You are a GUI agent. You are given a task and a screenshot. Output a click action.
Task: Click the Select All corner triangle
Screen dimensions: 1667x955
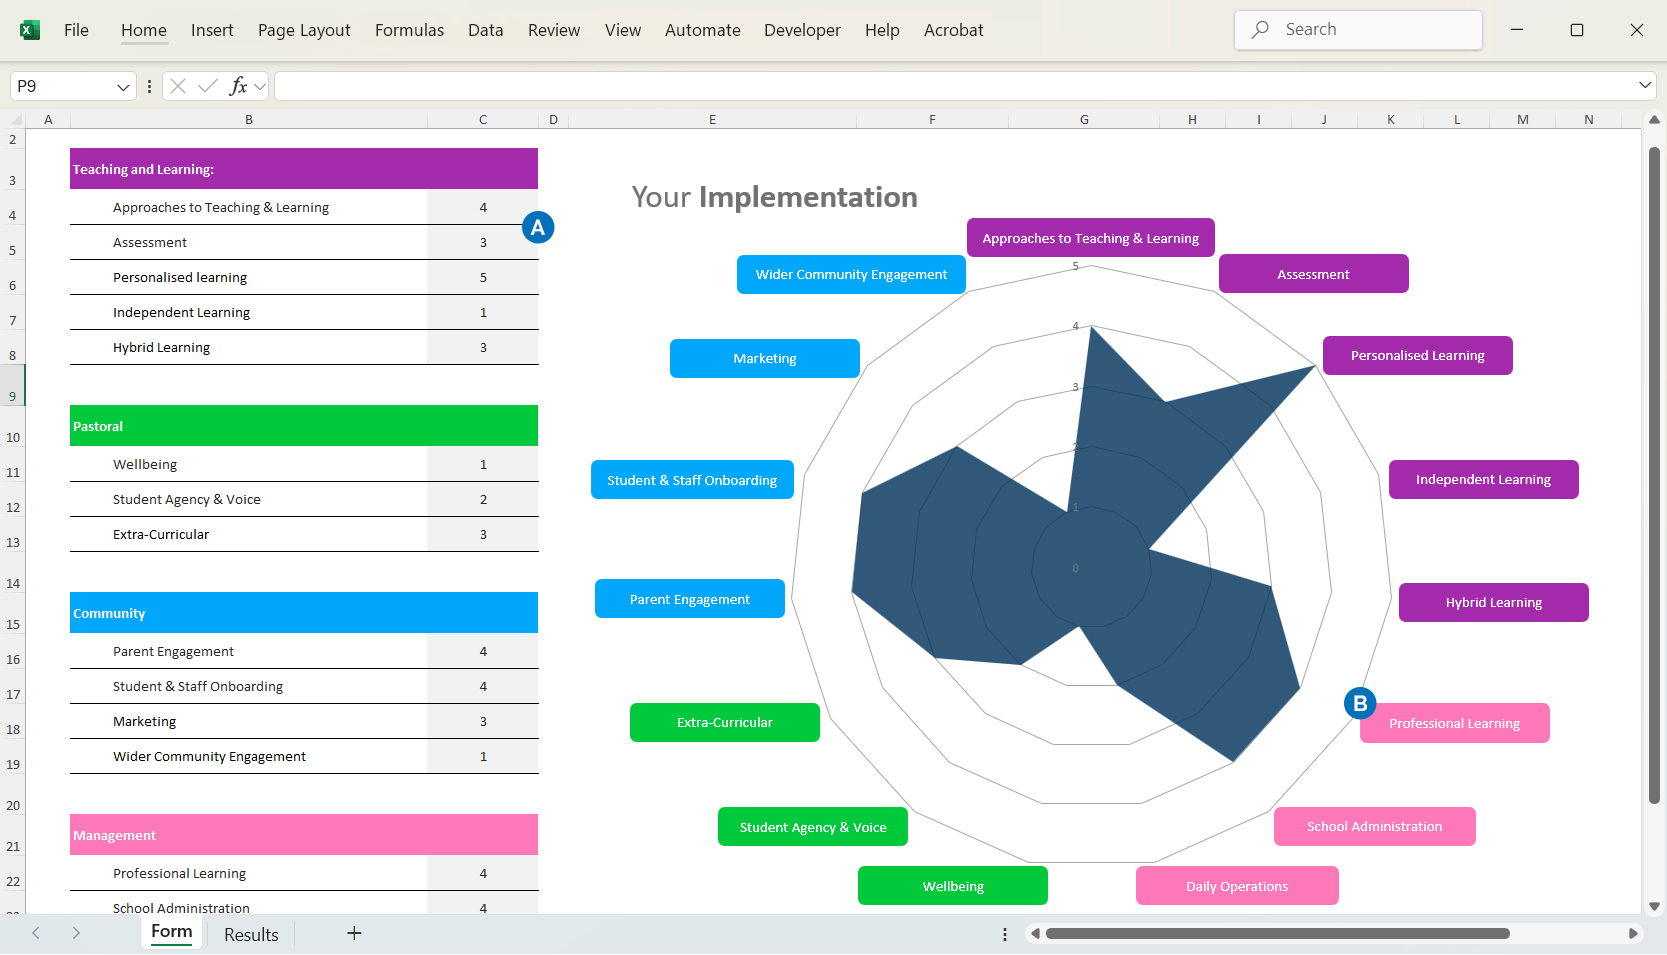pos(16,120)
